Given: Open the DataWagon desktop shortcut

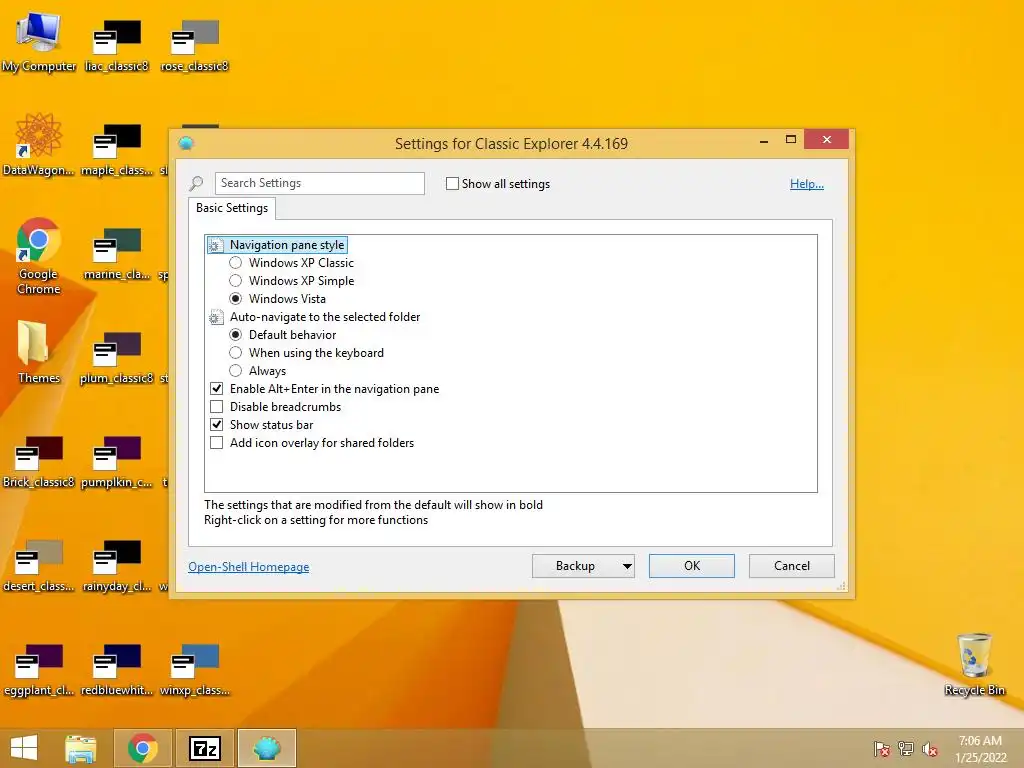Looking at the screenshot, I should (x=39, y=144).
